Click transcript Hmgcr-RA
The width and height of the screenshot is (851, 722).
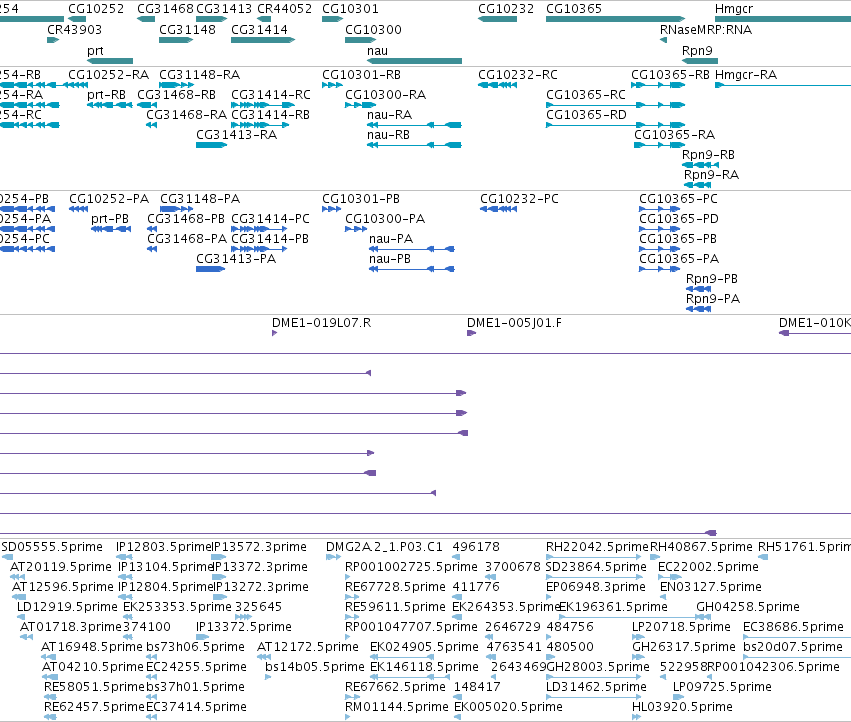[746, 74]
